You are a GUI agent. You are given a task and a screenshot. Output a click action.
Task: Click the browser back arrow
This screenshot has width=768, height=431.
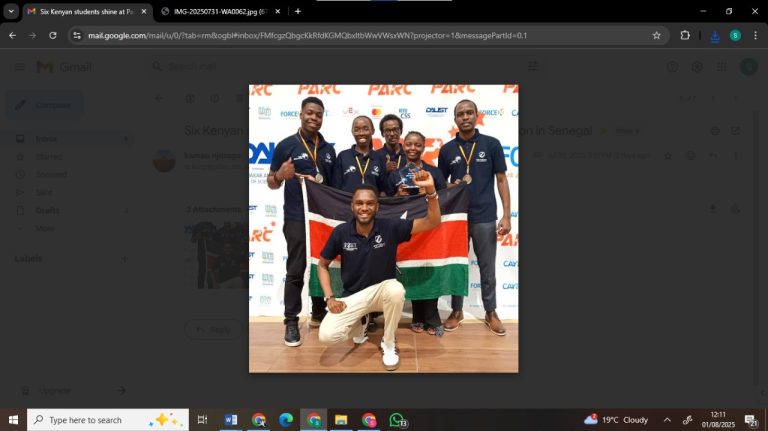[12, 35]
